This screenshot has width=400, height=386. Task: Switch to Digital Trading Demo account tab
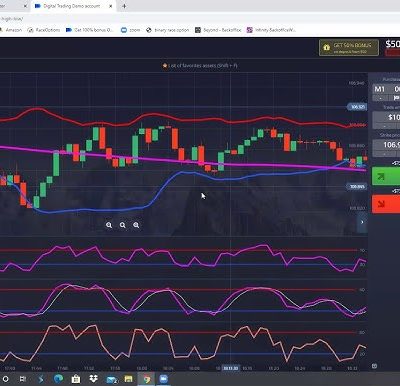pos(71,6)
